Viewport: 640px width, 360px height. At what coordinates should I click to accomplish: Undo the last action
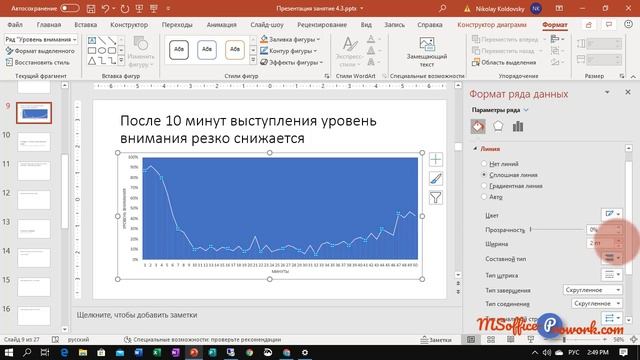tap(105, 8)
